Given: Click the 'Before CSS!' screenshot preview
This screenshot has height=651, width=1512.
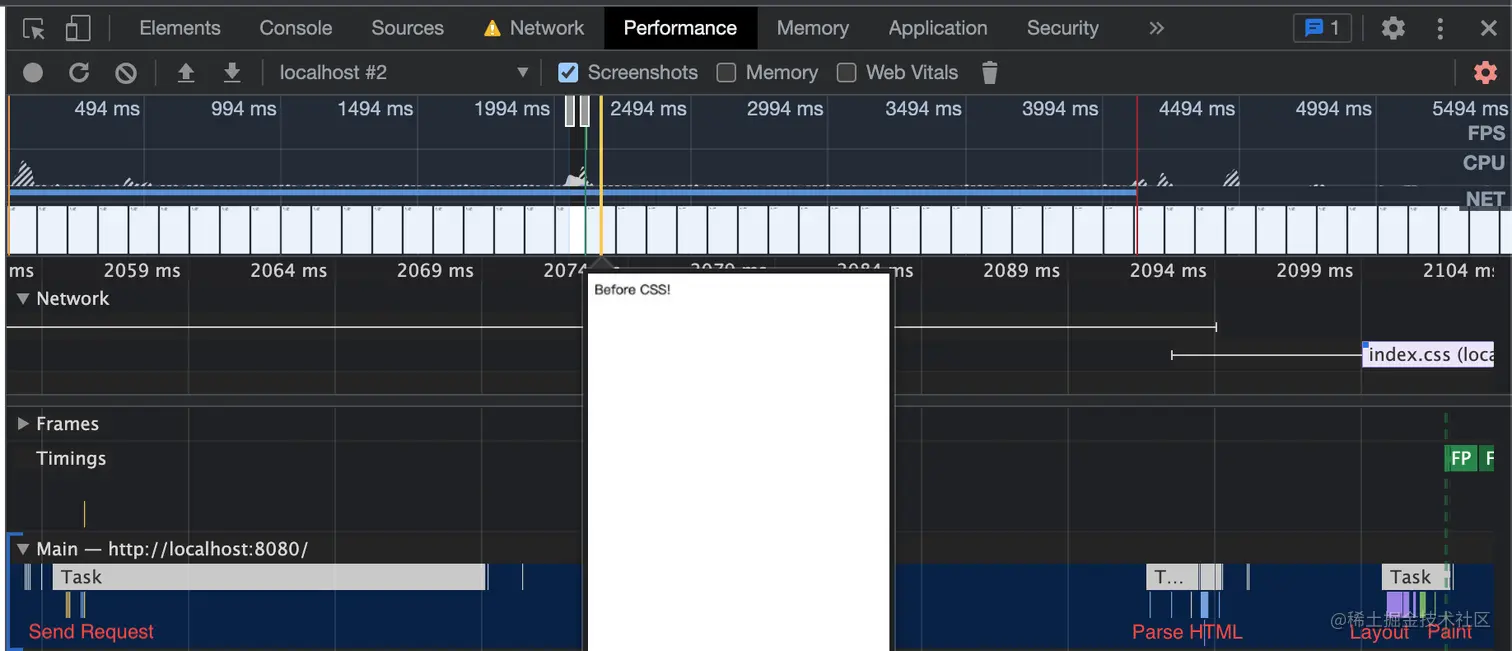Looking at the screenshot, I should (x=738, y=461).
